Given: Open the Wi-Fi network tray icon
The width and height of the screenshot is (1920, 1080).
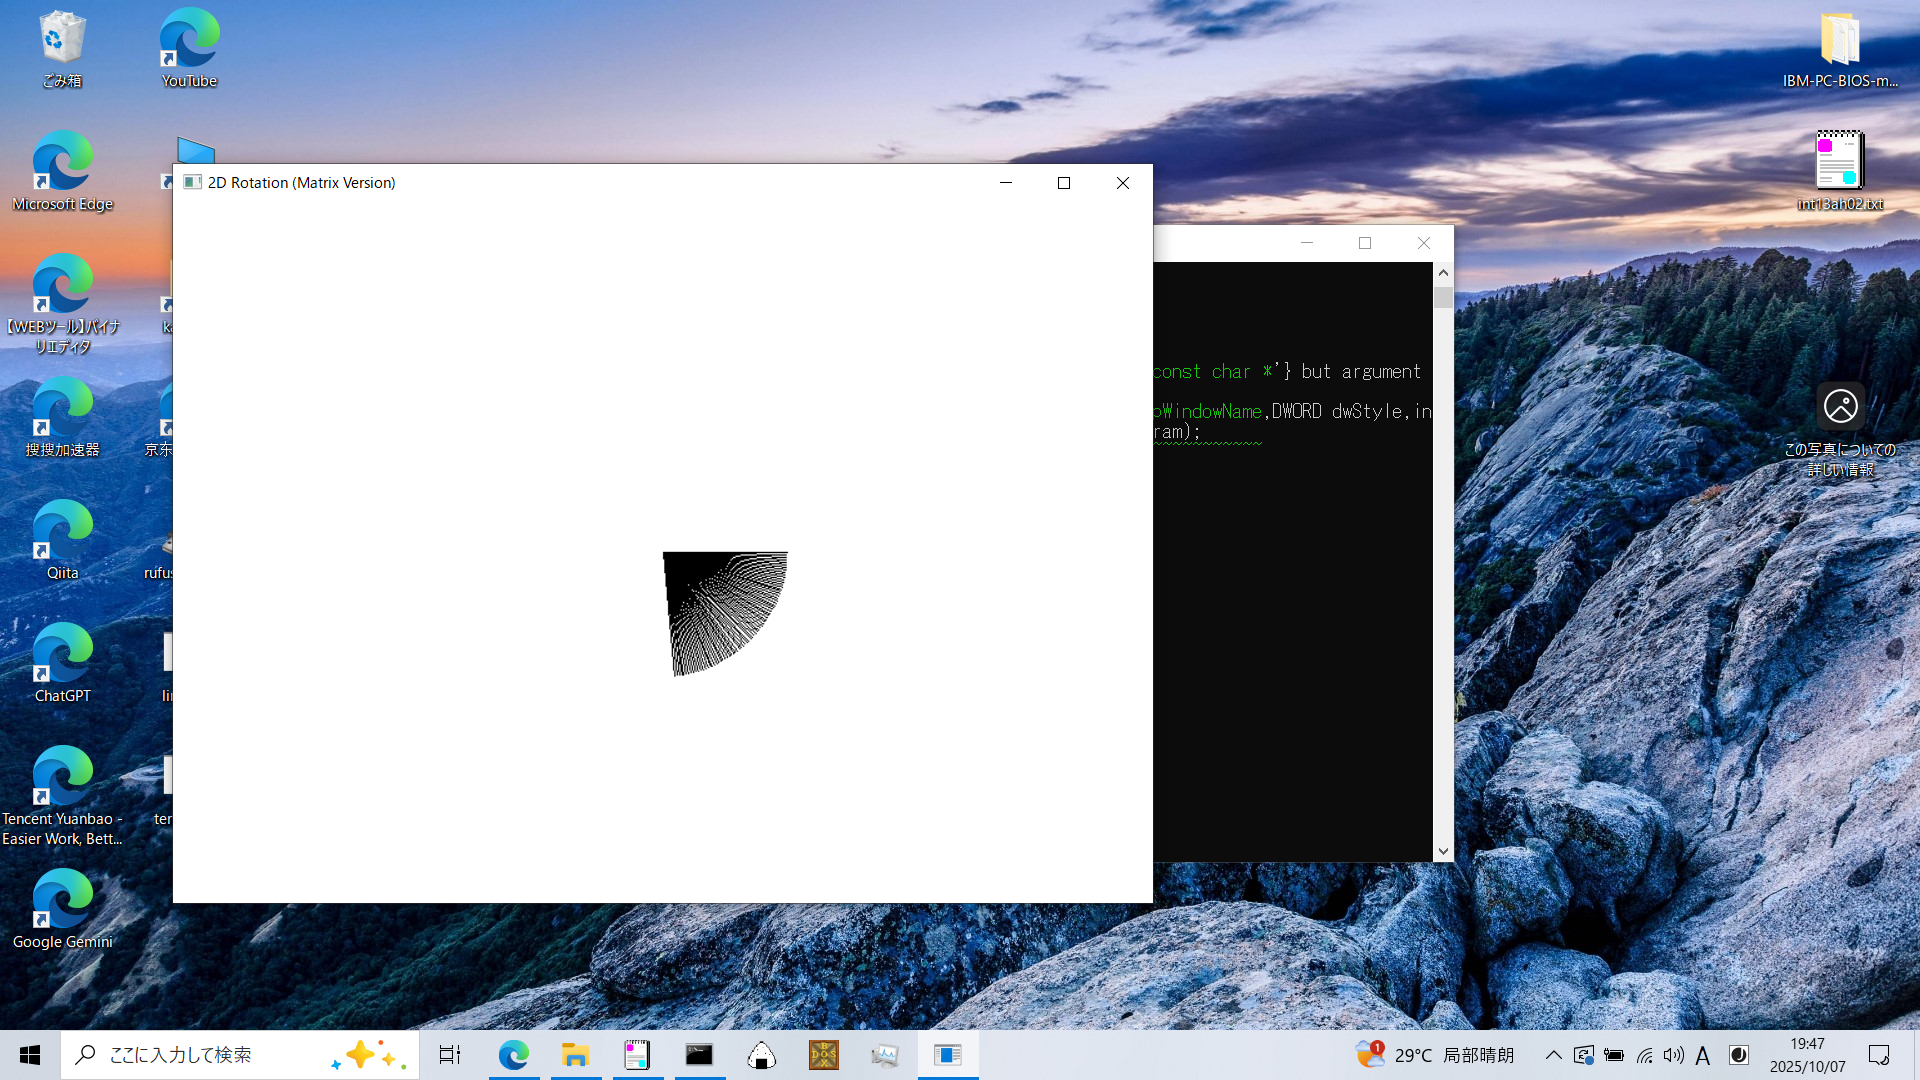Looking at the screenshot, I should (1644, 1056).
